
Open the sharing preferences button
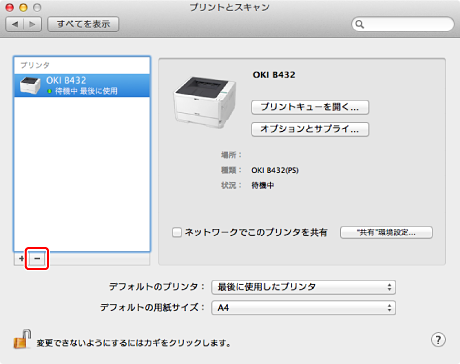pyautogui.click(x=386, y=232)
